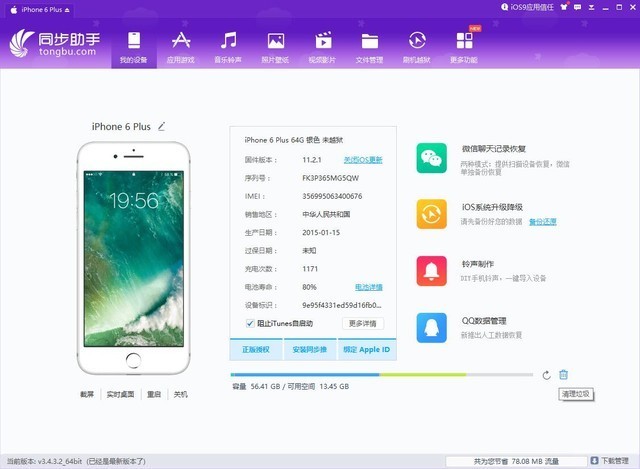Click the 备份还原 (Backup & Restore) link
The height and width of the screenshot is (469, 640).
click(543, 222)
